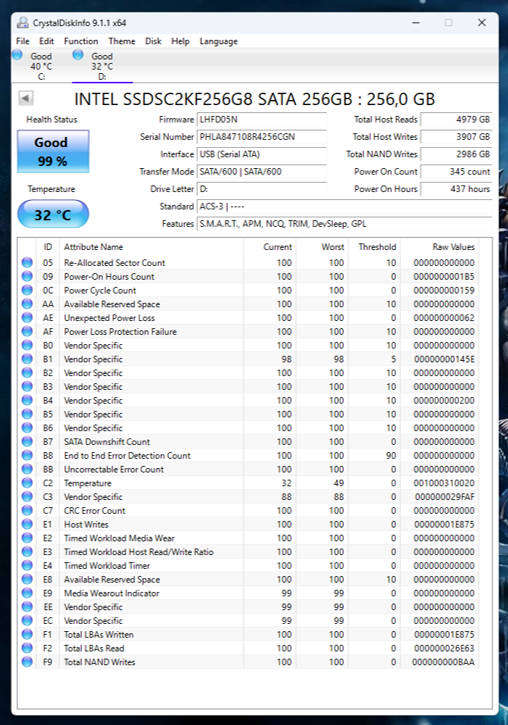Click the blue status orb on C: tab
The height and width of the screenshot is (725, 508).
tap(18, 55)
